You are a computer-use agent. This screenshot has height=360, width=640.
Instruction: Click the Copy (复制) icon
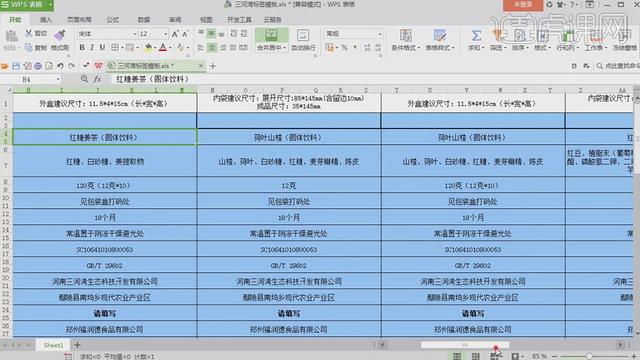click(29, 47)
